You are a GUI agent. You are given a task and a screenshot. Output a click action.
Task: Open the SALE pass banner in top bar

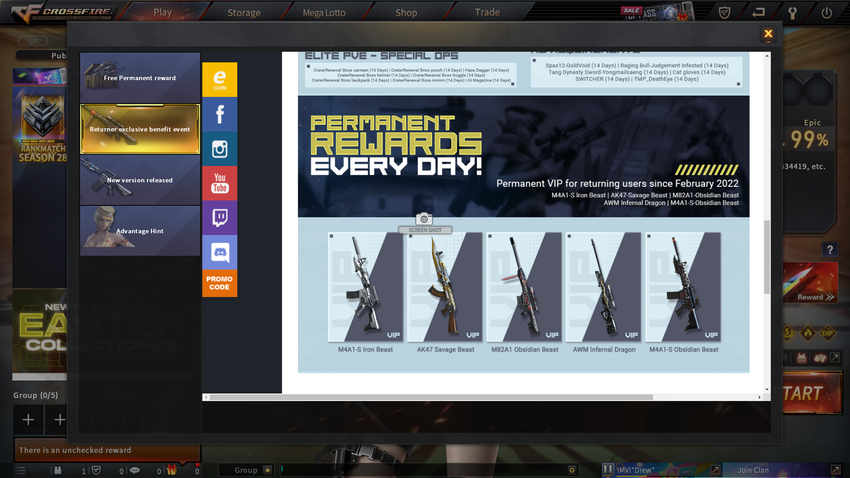[x=657, y=12]
